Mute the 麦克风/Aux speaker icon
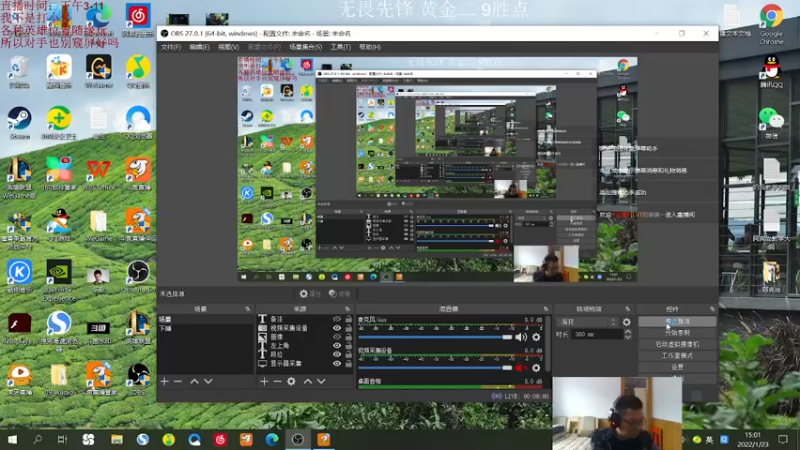The width and height of the screenshot is (800, 450). pos(520,337)
